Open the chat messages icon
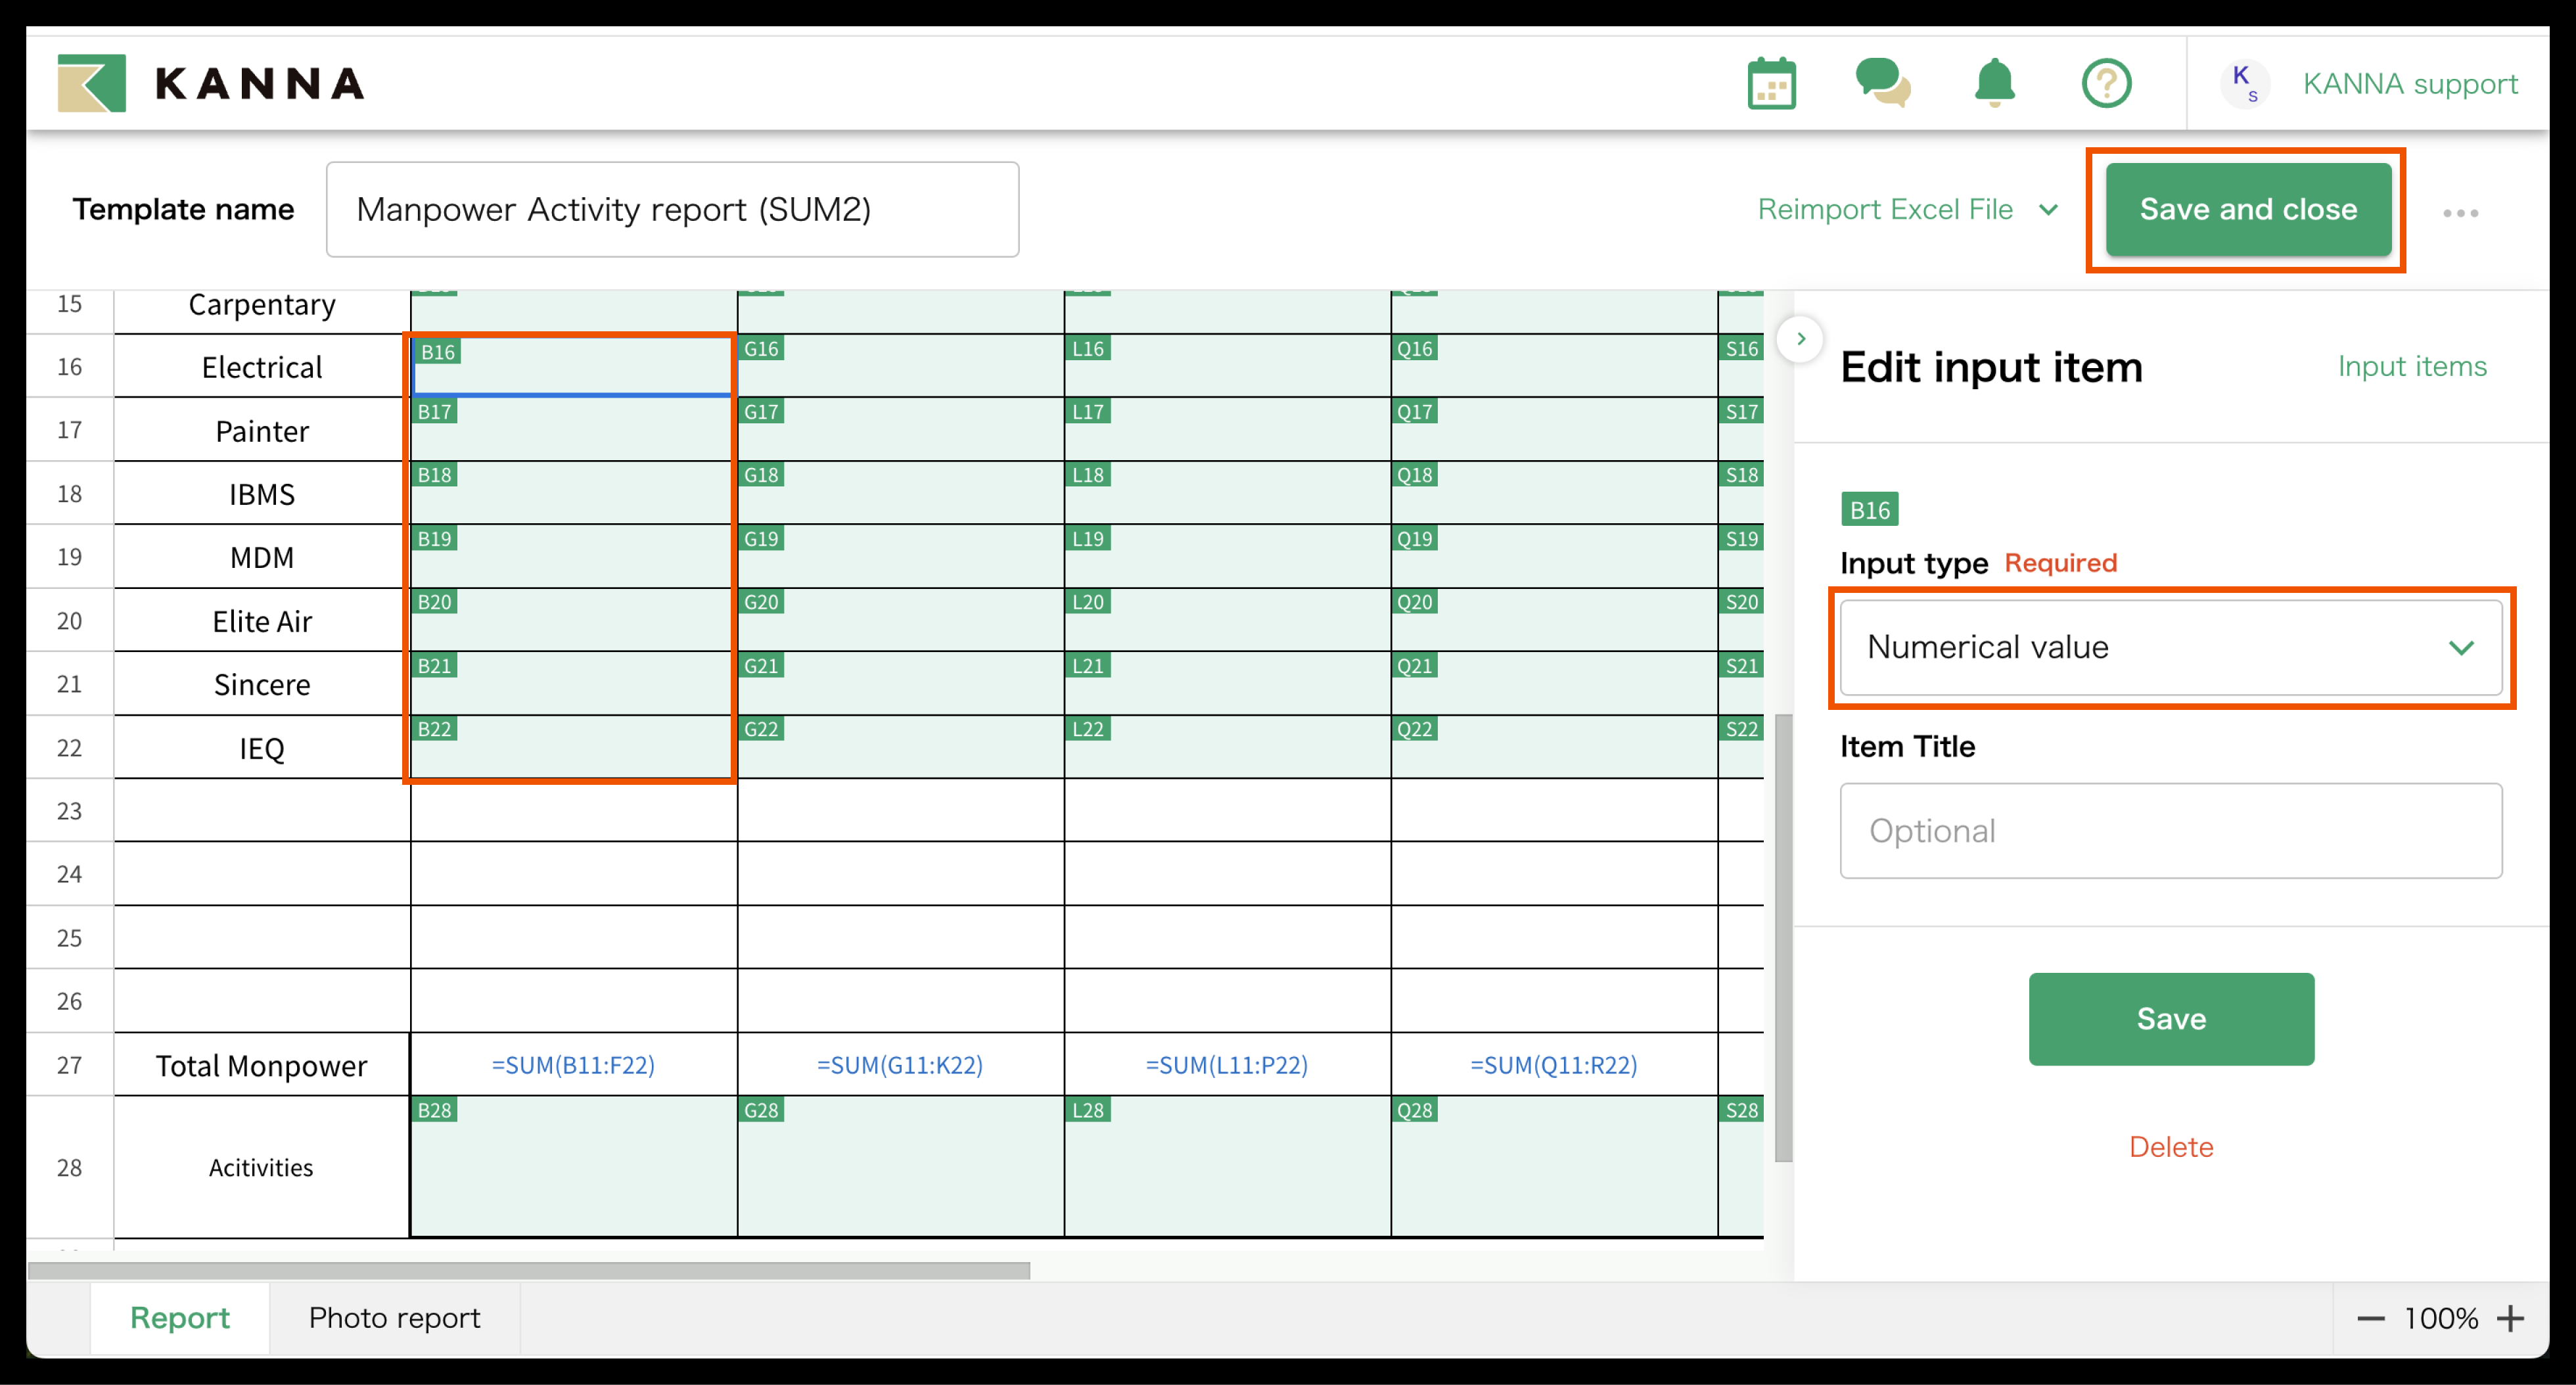The image size is (2576, 1385). click(x=1882, y=83)
